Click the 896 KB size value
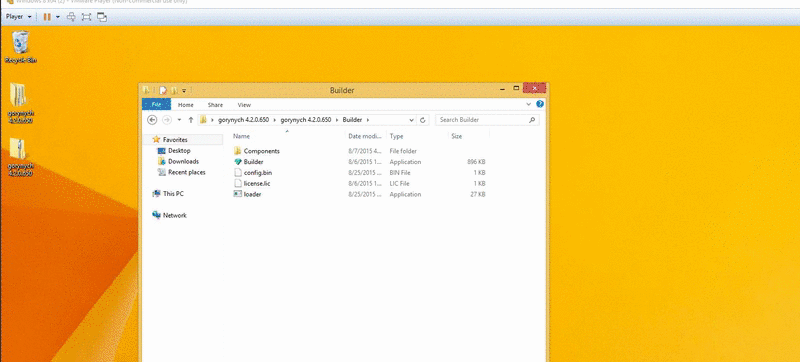This screenshot has width=800, height=362. (x=476, y=162)
